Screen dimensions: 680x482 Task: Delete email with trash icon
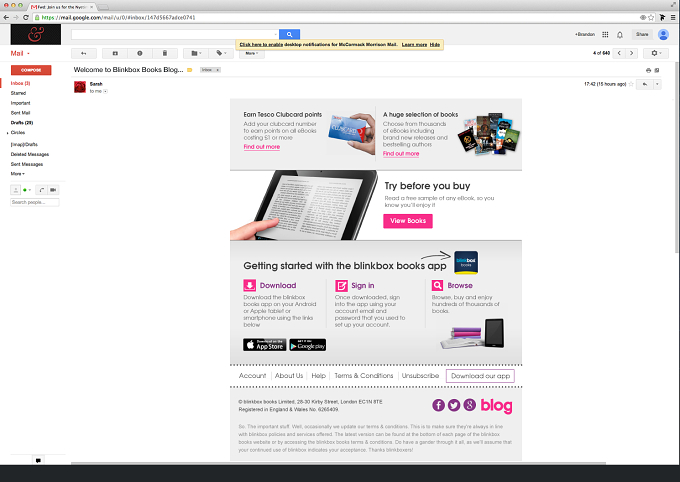click(x=165, y=53)
